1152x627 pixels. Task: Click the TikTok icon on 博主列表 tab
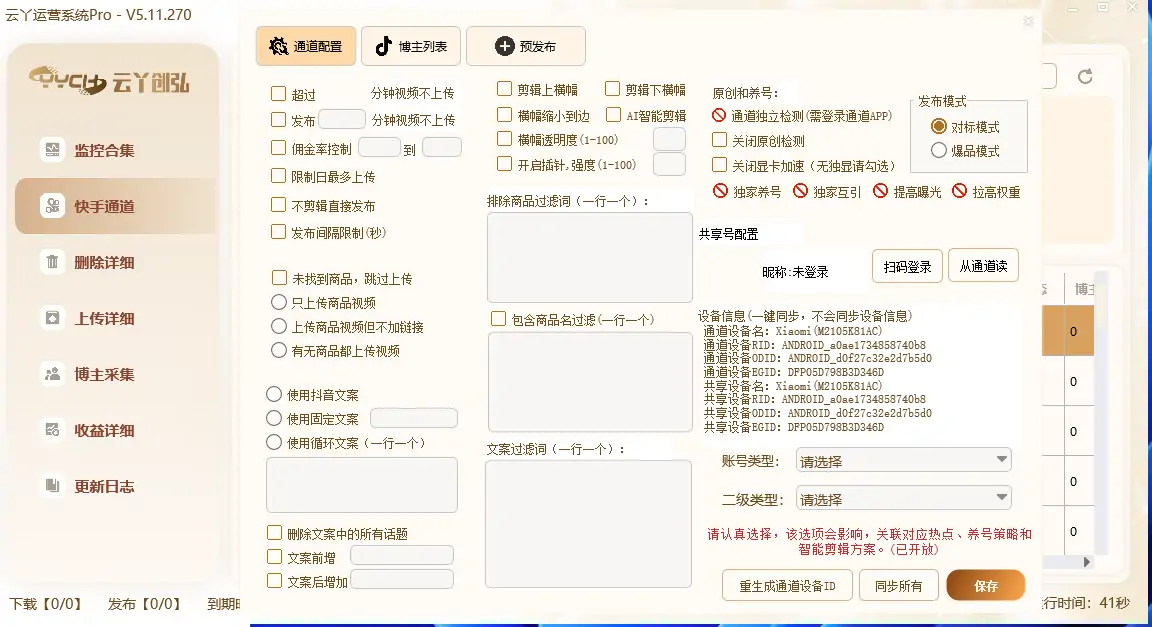coord(383,46)
